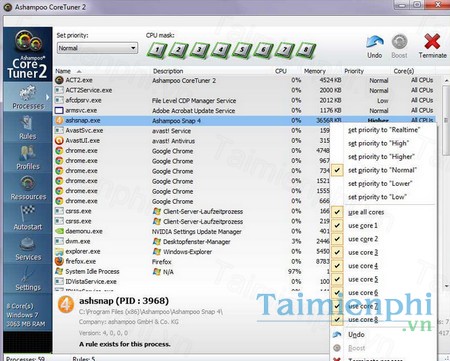Select the daemonu.exe process row
450x361 pixels.
click(x=192, y=231)
